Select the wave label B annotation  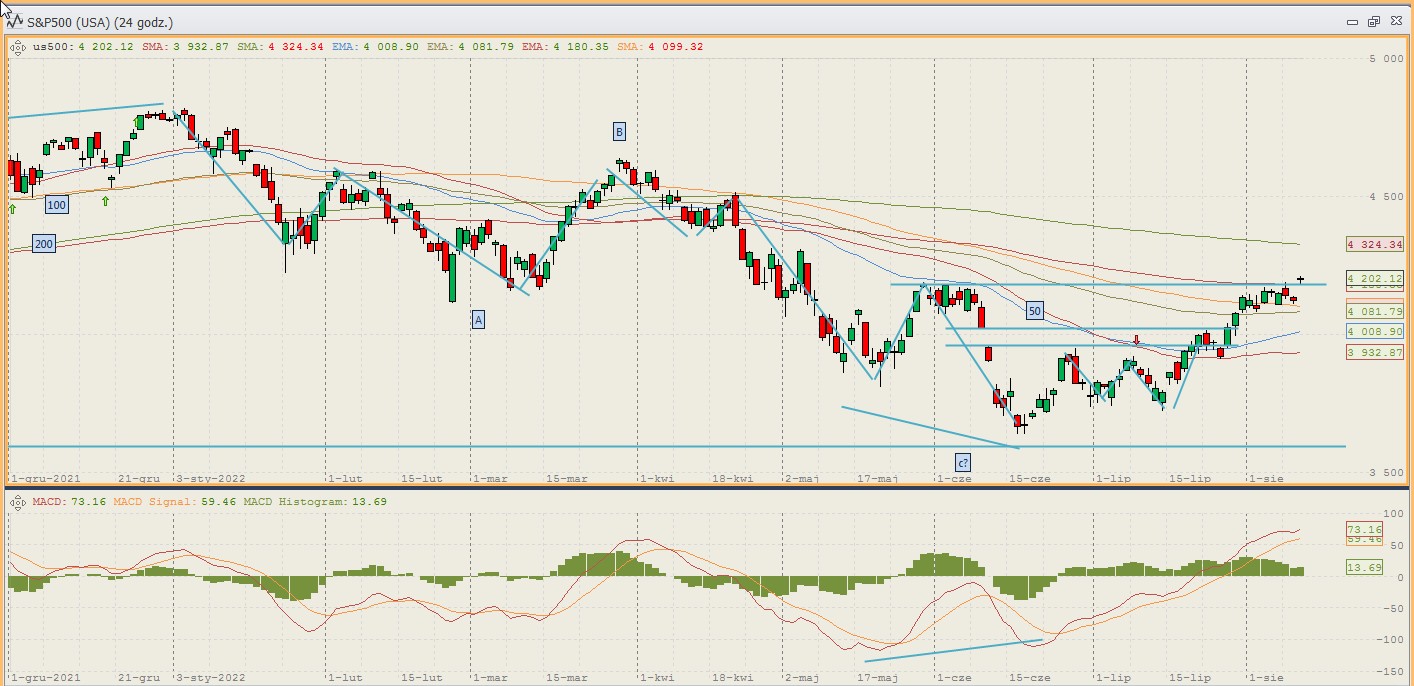click(619, 132)
